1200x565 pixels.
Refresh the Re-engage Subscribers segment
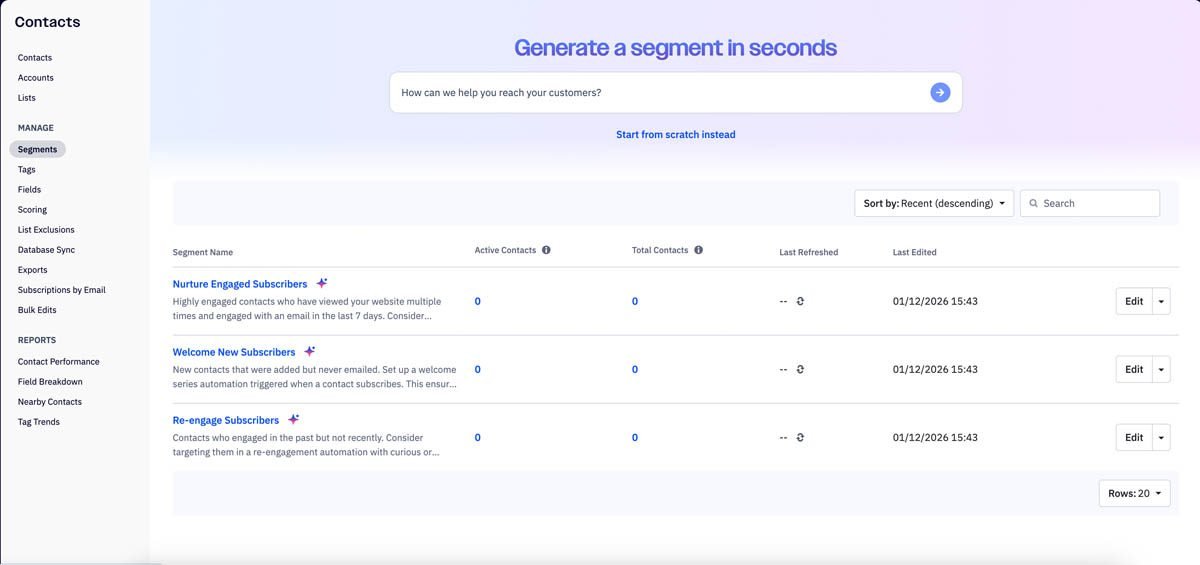pos(800,437)
